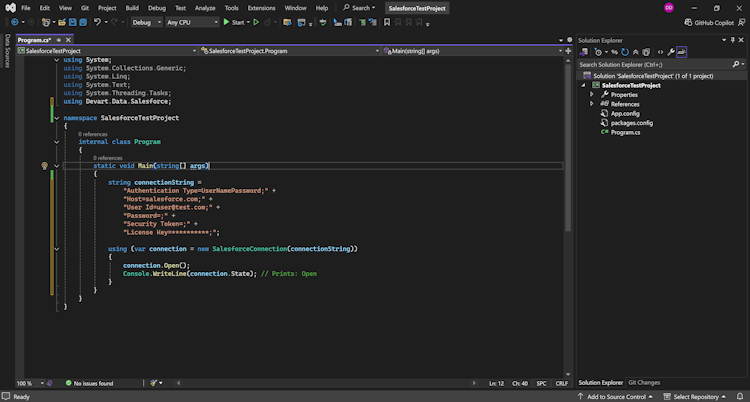Open the Build menu

[x=130, y=7]
